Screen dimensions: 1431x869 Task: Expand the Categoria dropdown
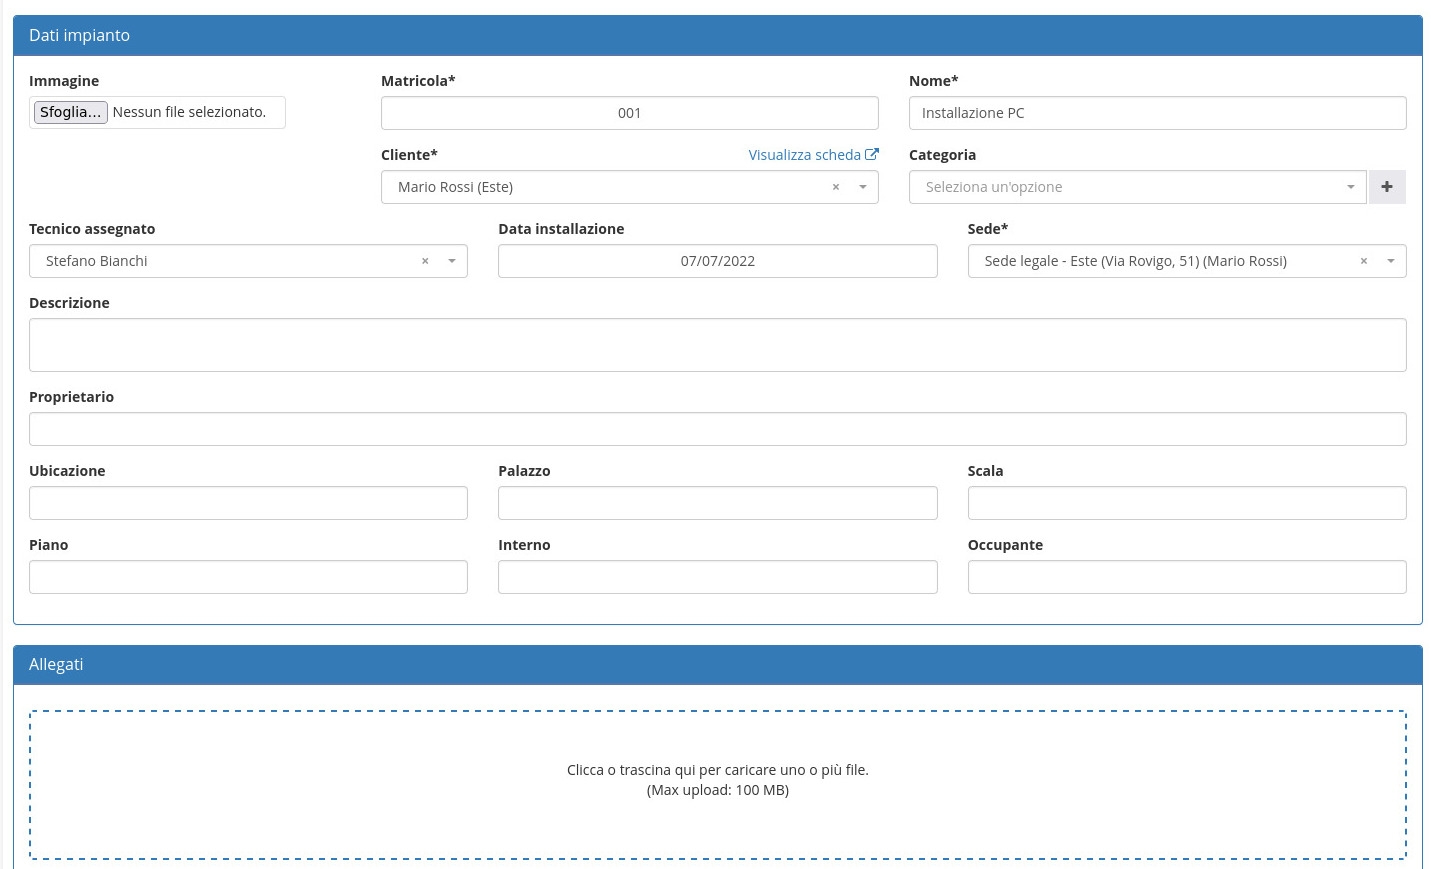(1349, 188)
